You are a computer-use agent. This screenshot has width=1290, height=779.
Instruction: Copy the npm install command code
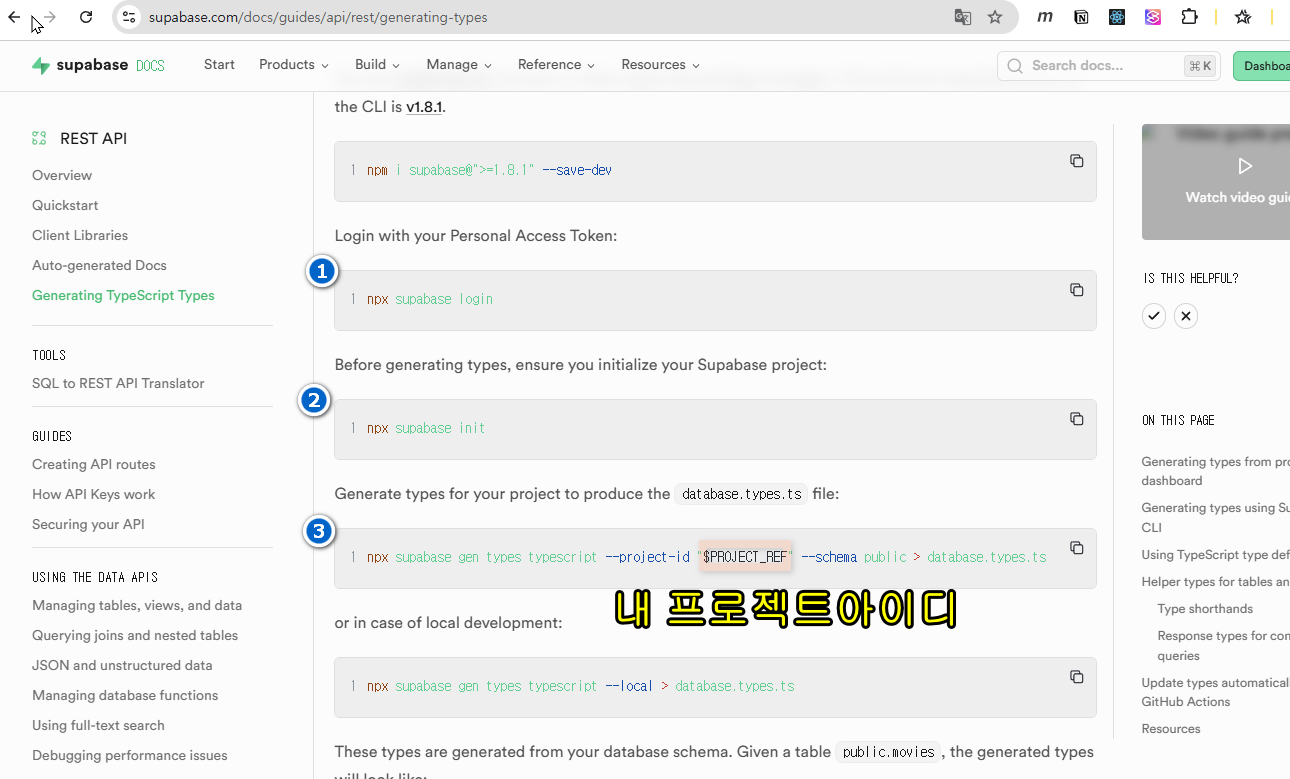pos(1076,161)
